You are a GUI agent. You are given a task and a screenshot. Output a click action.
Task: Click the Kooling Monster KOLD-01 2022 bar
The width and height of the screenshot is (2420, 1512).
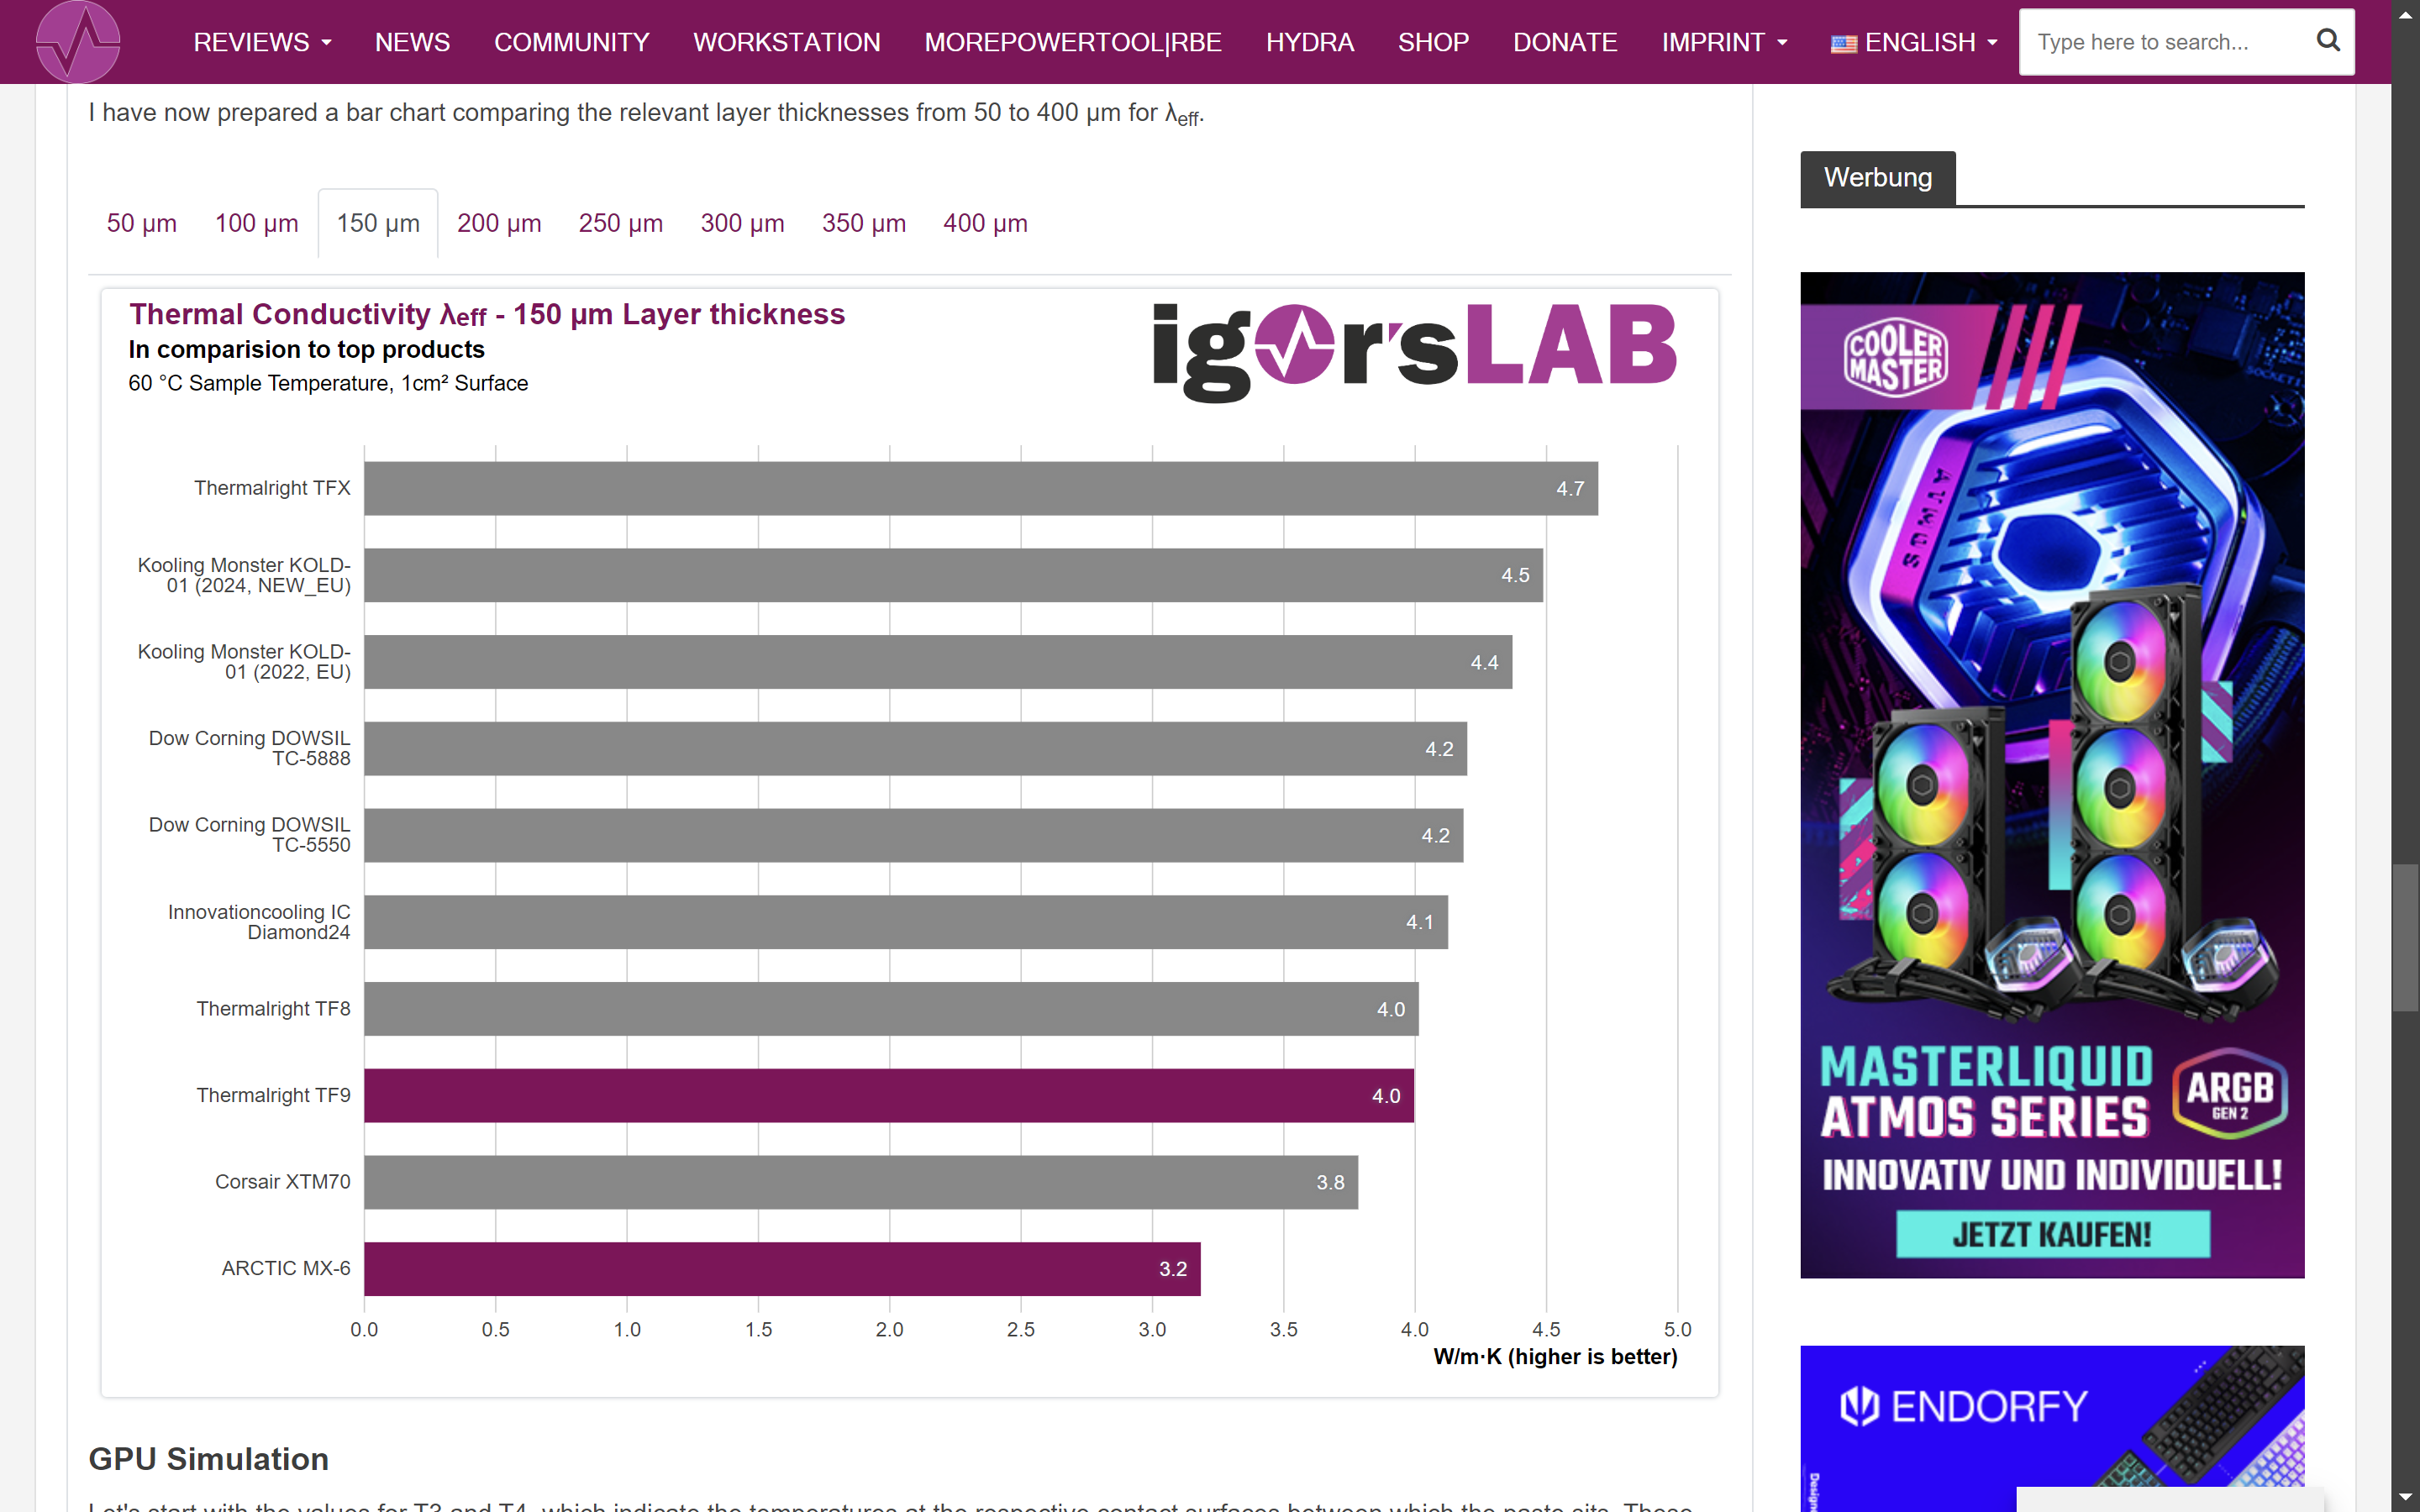click(x=938, y=662)
